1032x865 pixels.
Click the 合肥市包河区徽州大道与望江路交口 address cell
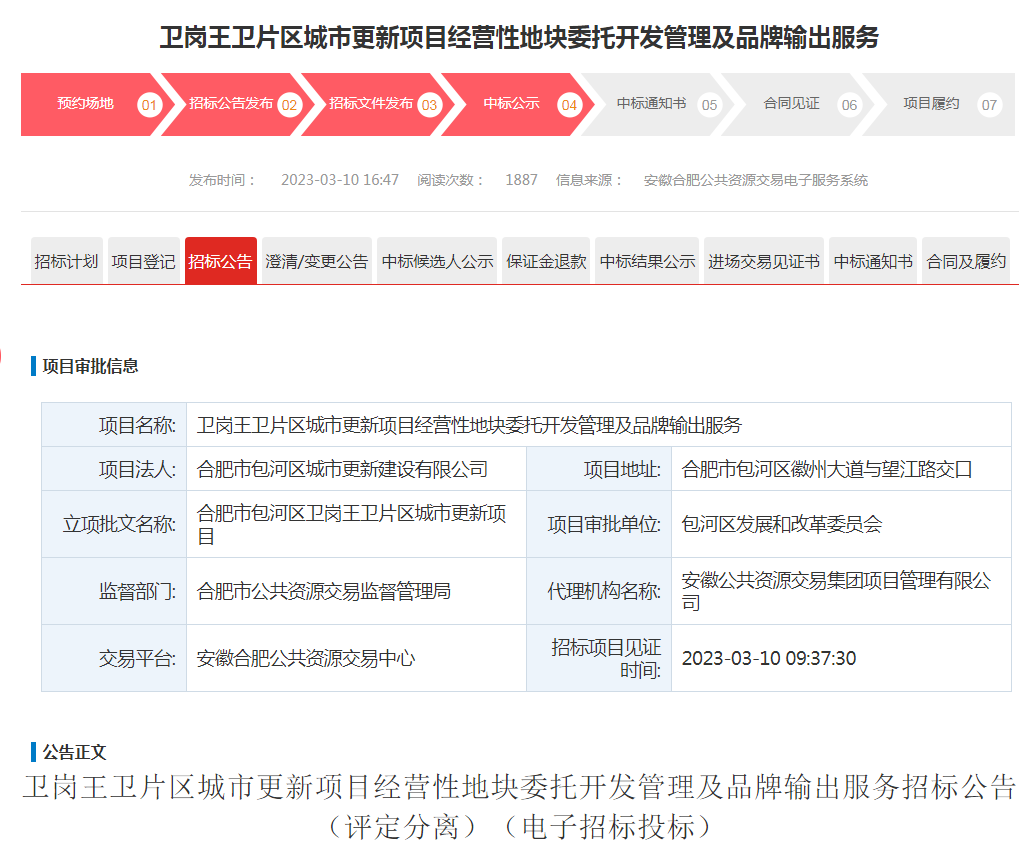pyautogui.click(x=841, y=469)
